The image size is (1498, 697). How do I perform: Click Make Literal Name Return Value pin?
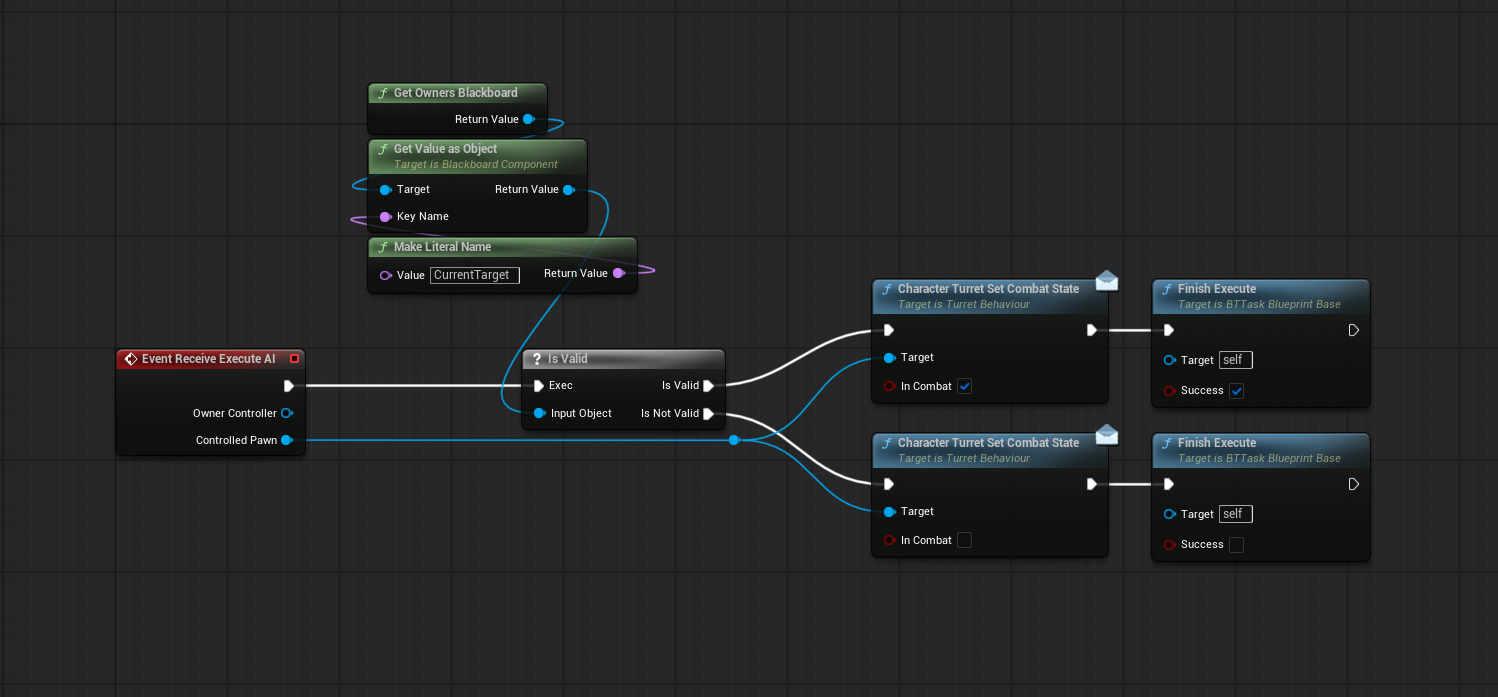click(x=618, y=273)
